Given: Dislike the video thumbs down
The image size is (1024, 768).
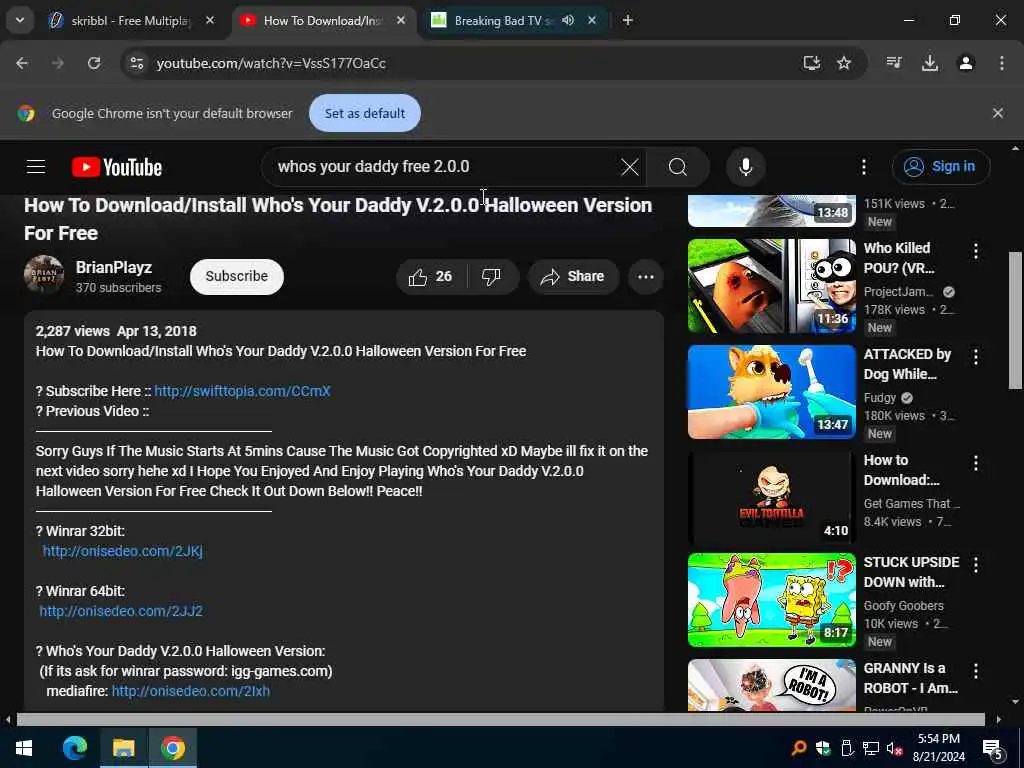Looking at the screenshot, I should (x=493, y=277).
